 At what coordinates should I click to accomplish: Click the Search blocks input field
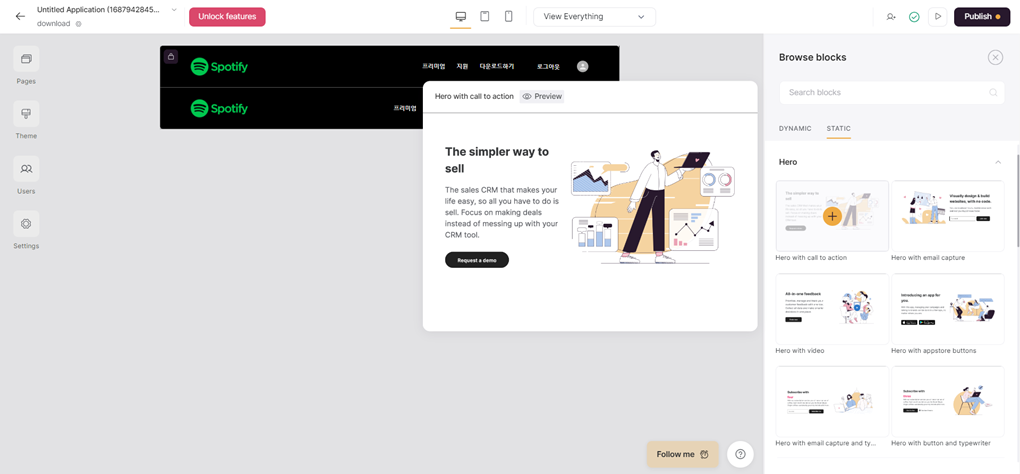point(892,92)
